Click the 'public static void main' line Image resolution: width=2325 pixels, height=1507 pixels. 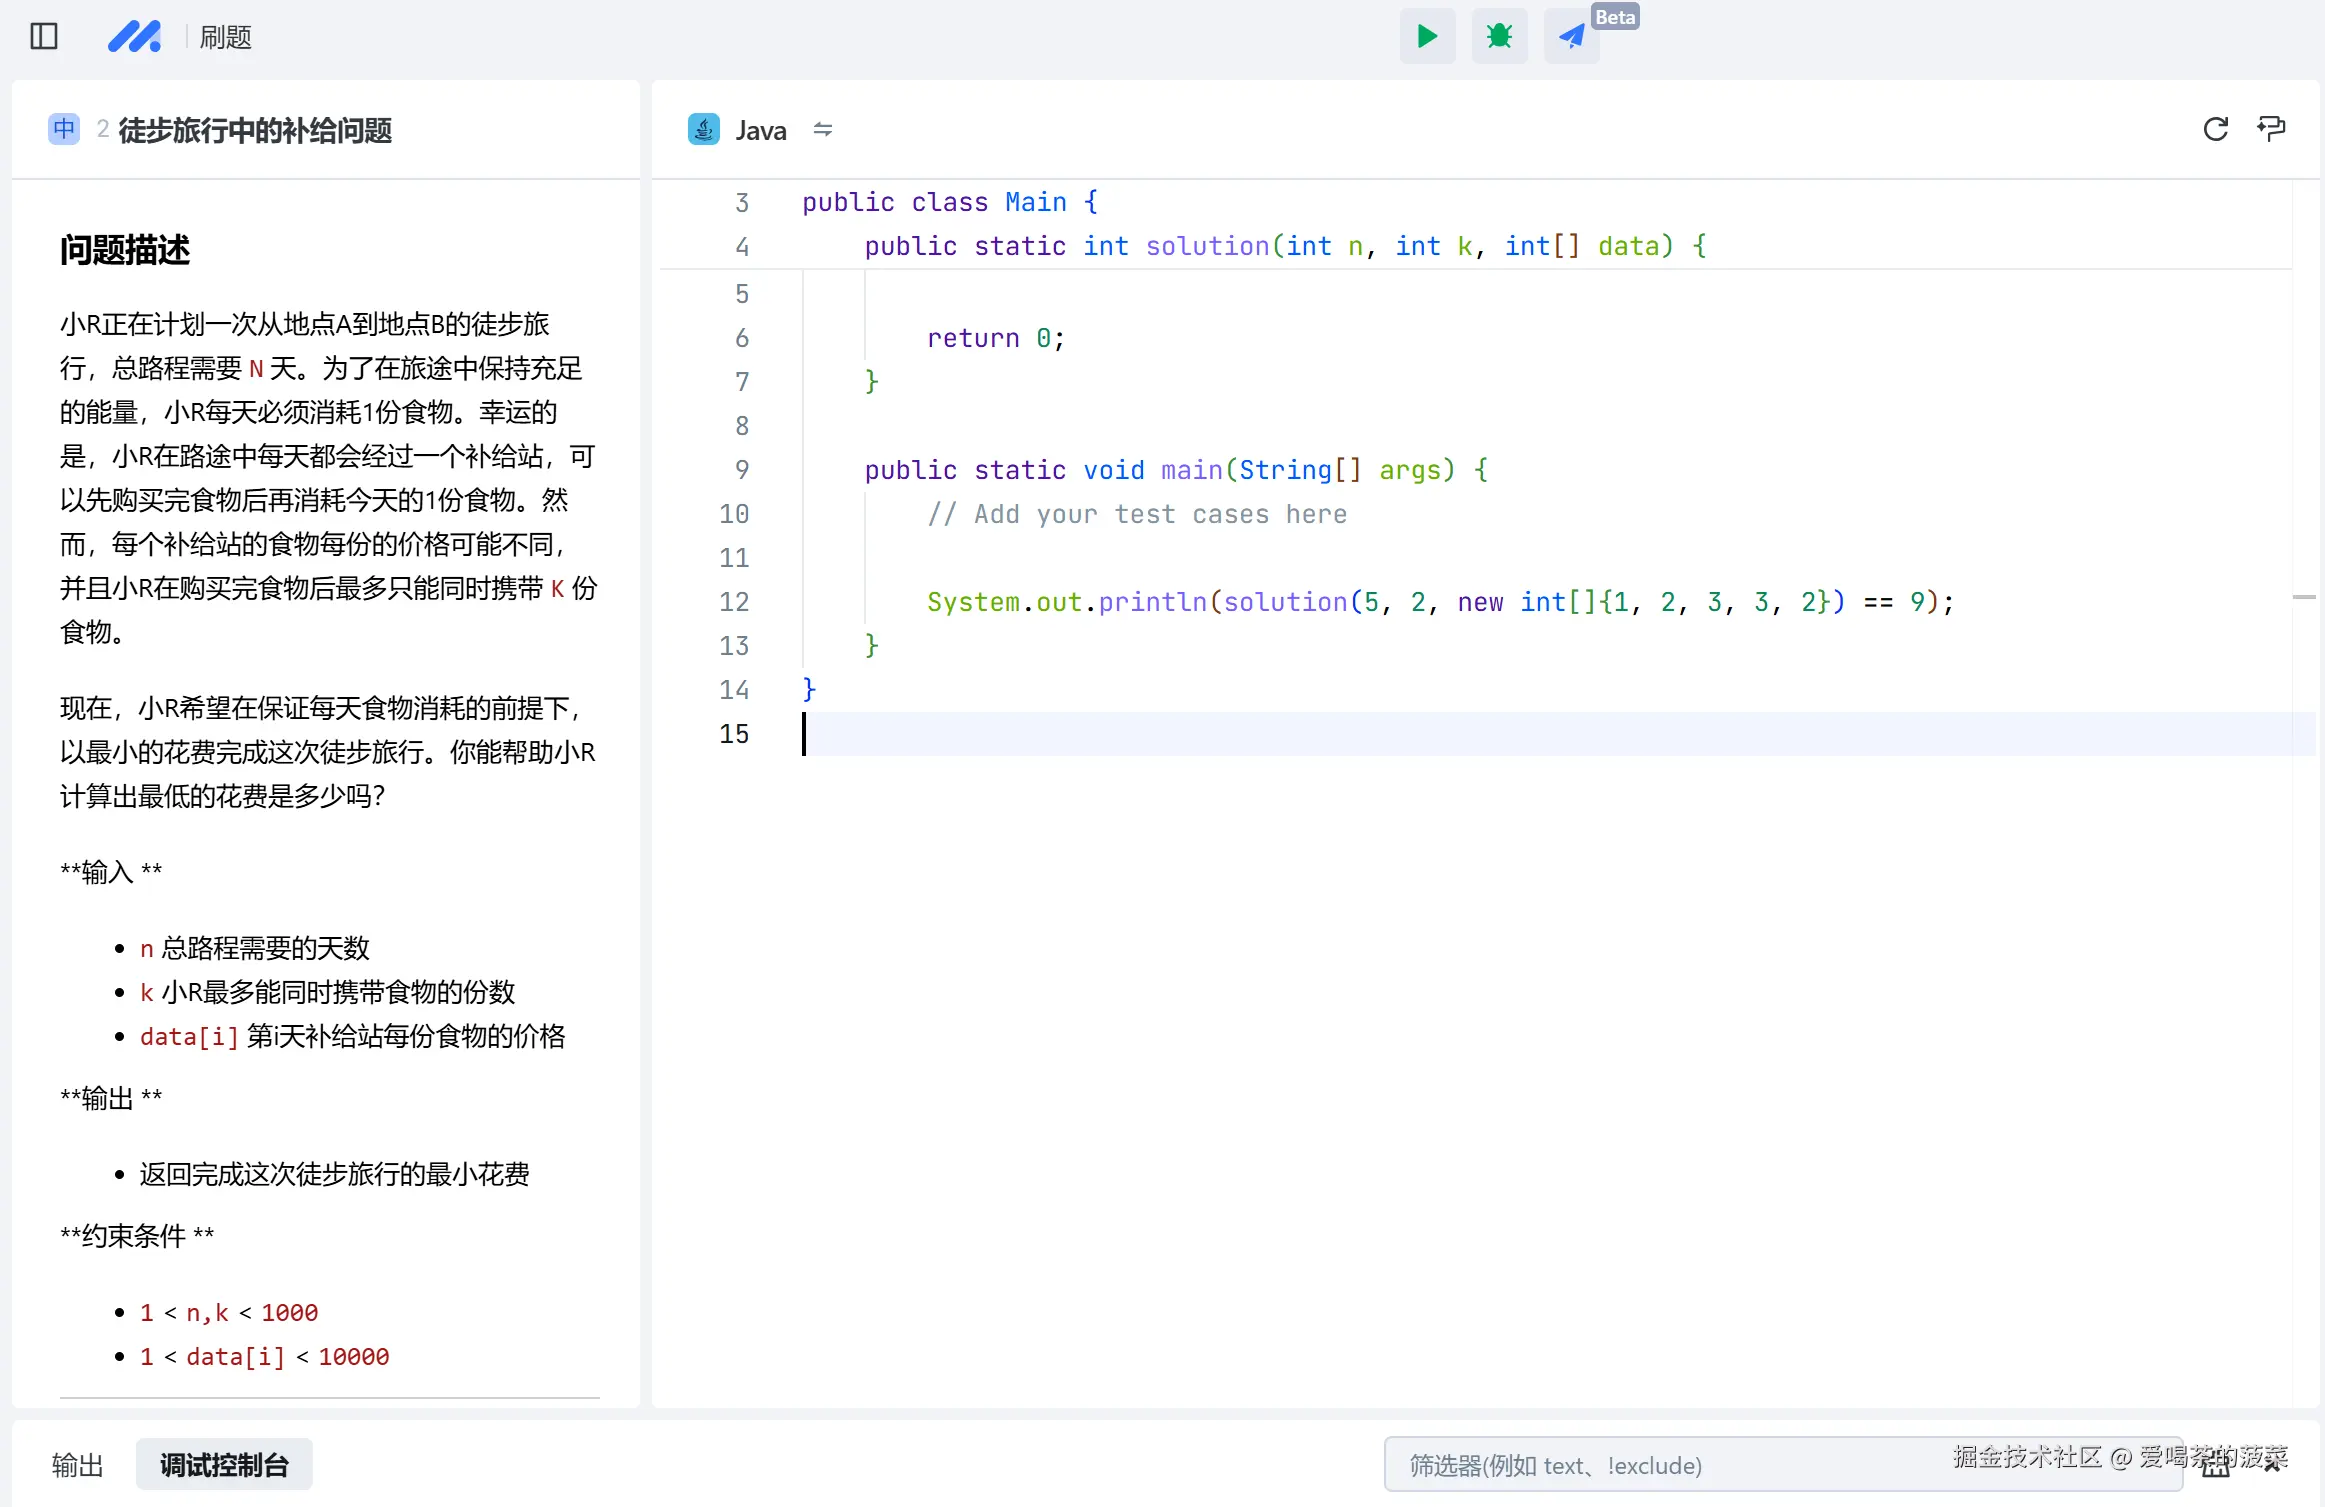pos(1176,470)
